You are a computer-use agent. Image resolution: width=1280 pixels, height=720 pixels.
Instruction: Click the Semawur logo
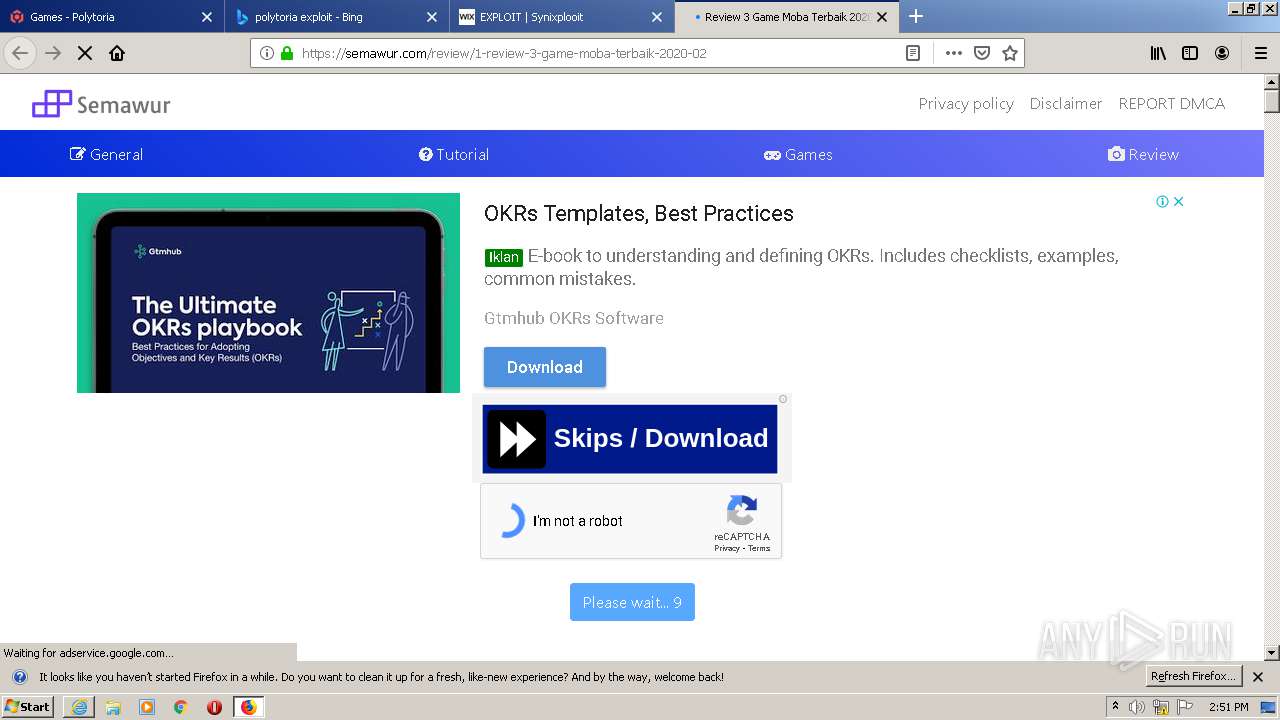click(101, 104)
